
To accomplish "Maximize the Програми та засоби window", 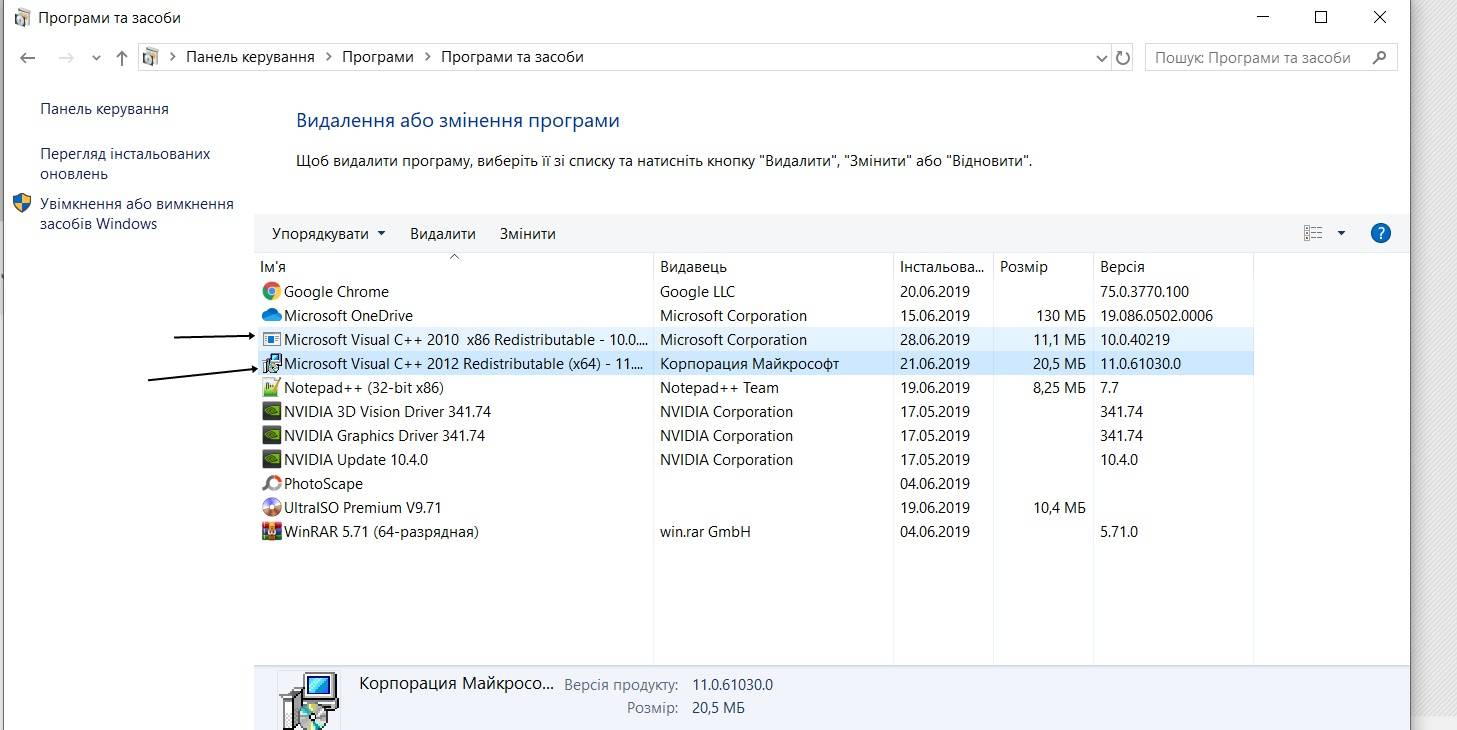I will pos(1320,17).
